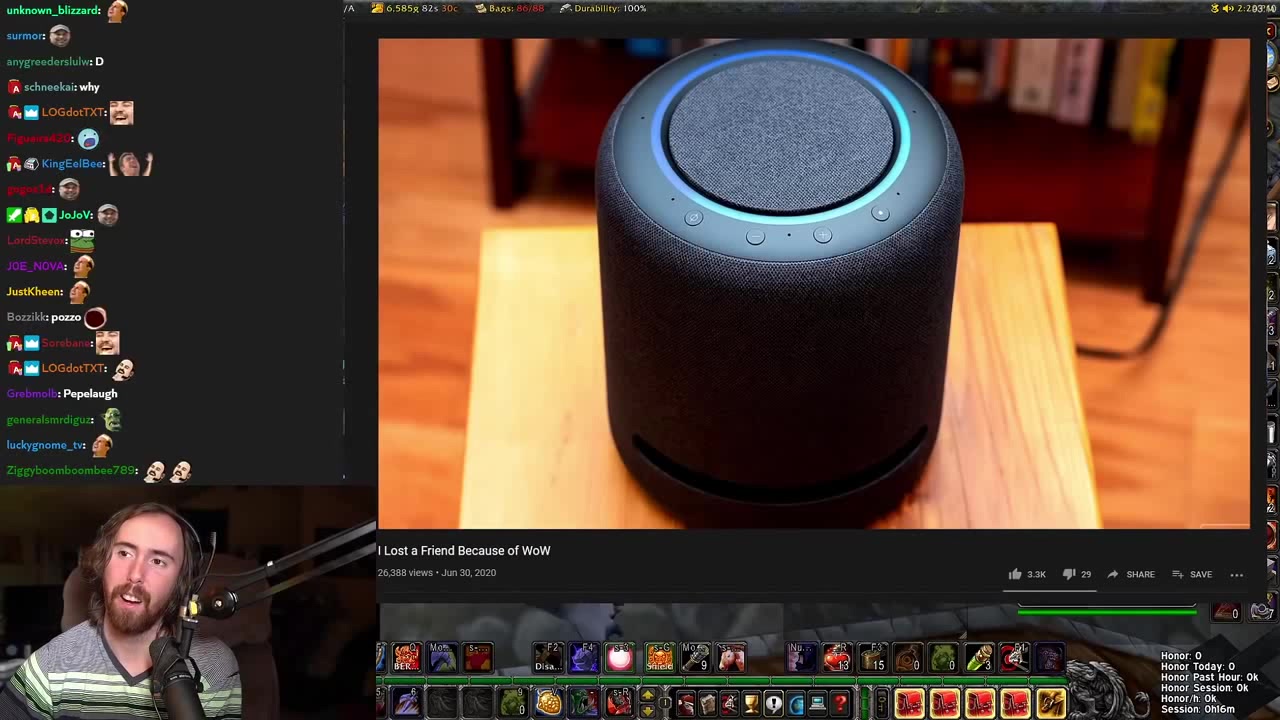The height and width of the screenshot is (720, 1280).
Task: Page action bar down with yellow arrow
Action: [647, 711]
